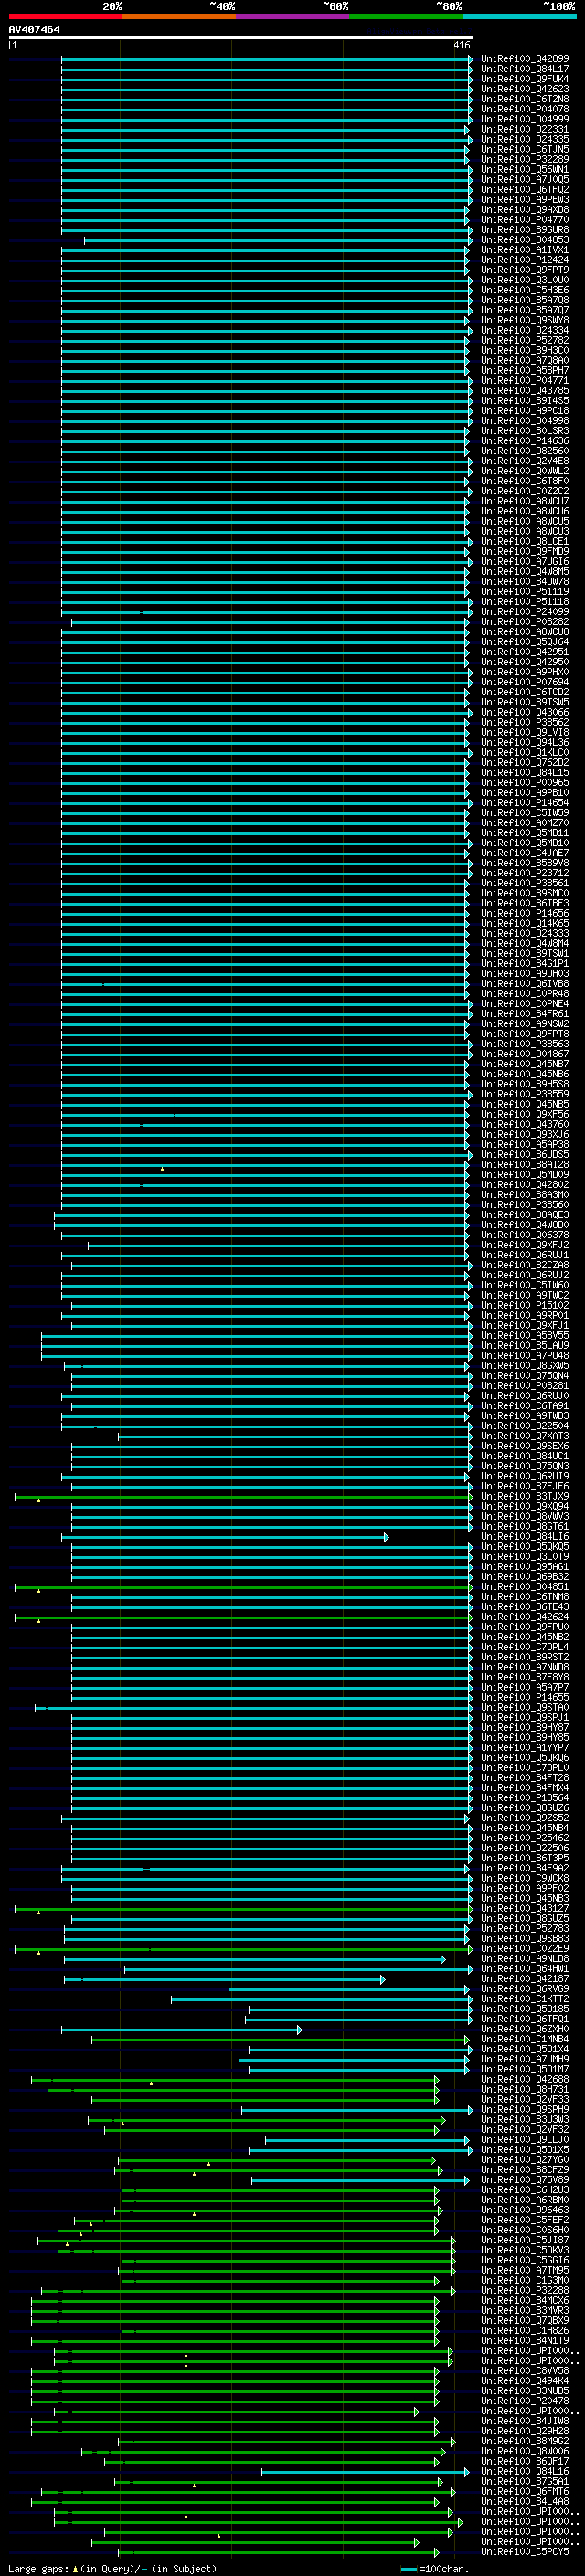Open hit UniRef100_B3TJX9
Image resolution: width=585 pixels, height=2576 pixels.
point(525,1497)
